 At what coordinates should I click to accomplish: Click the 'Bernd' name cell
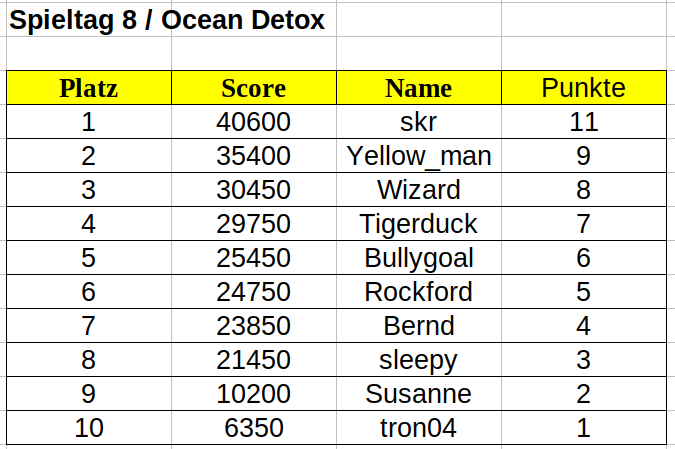click(418, 326)
